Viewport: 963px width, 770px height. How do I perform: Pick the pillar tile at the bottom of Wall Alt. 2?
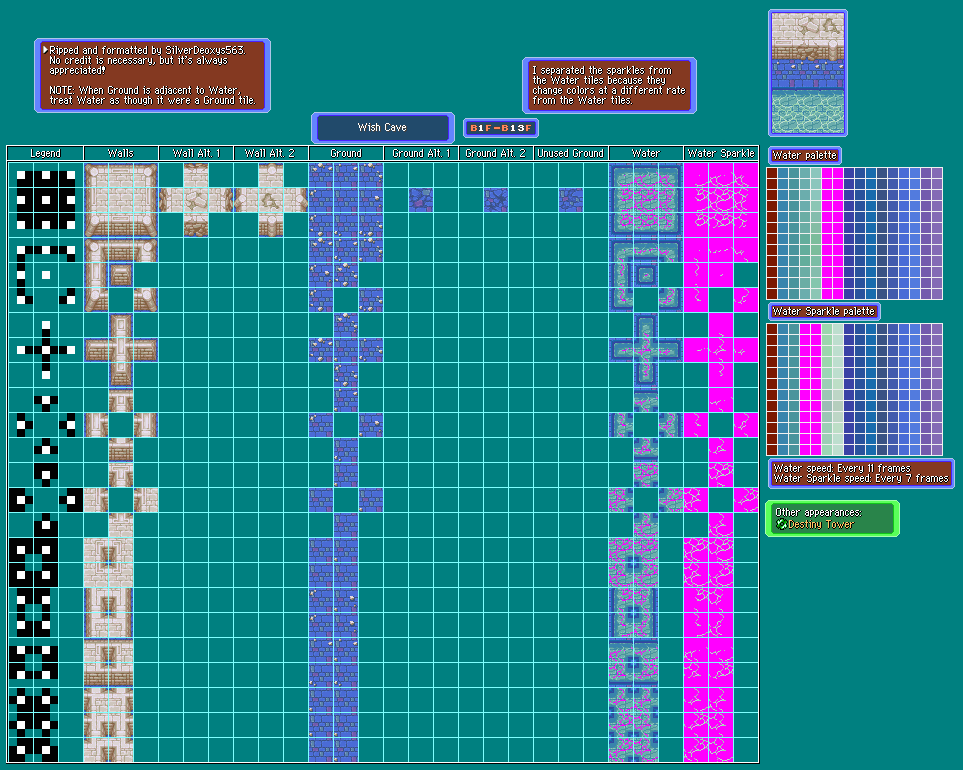tap(271, 225)
